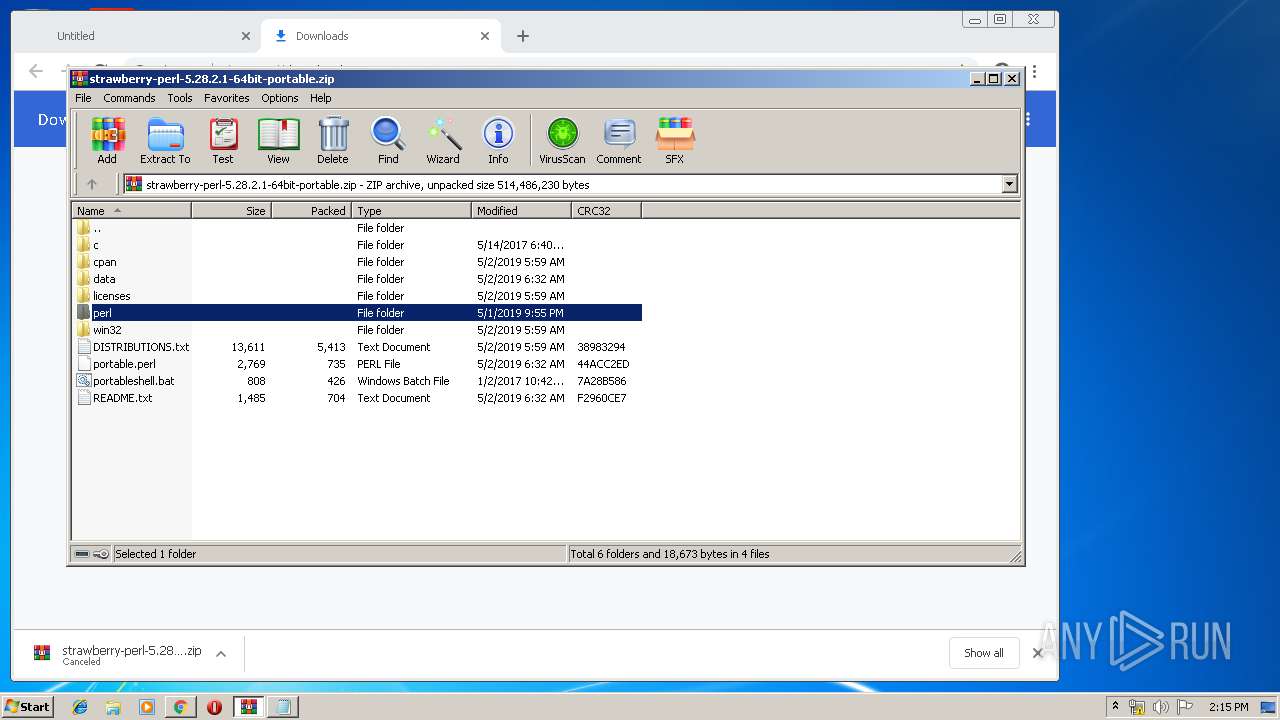This screenshot has height=720, width=1280.
Task: Sort list by Modified column header
Action: 521,211
